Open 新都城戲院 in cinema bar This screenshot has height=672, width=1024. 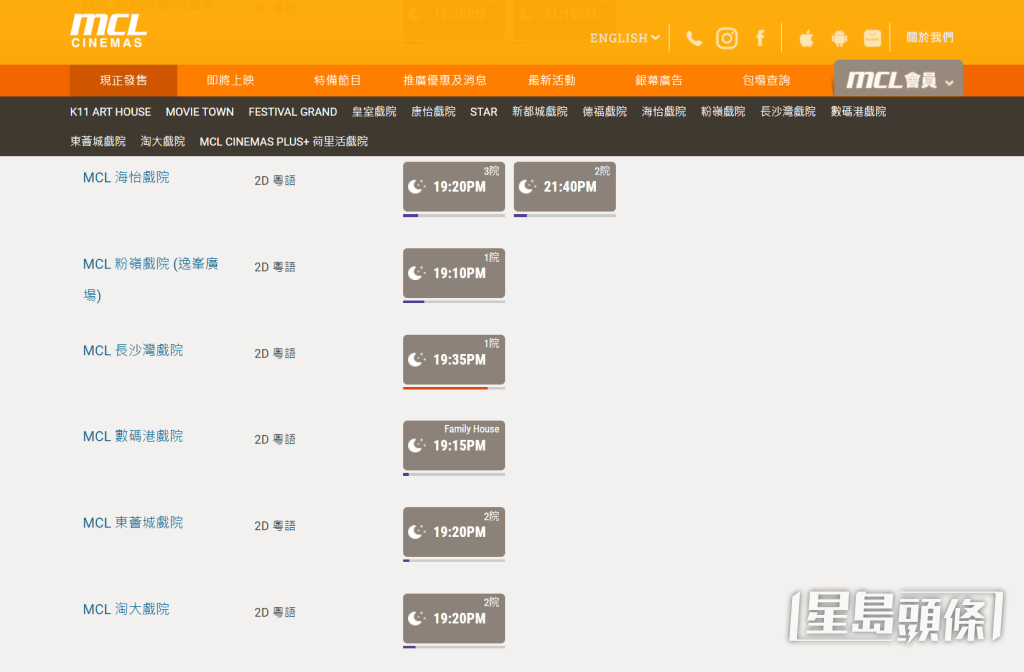pos(540,112)
